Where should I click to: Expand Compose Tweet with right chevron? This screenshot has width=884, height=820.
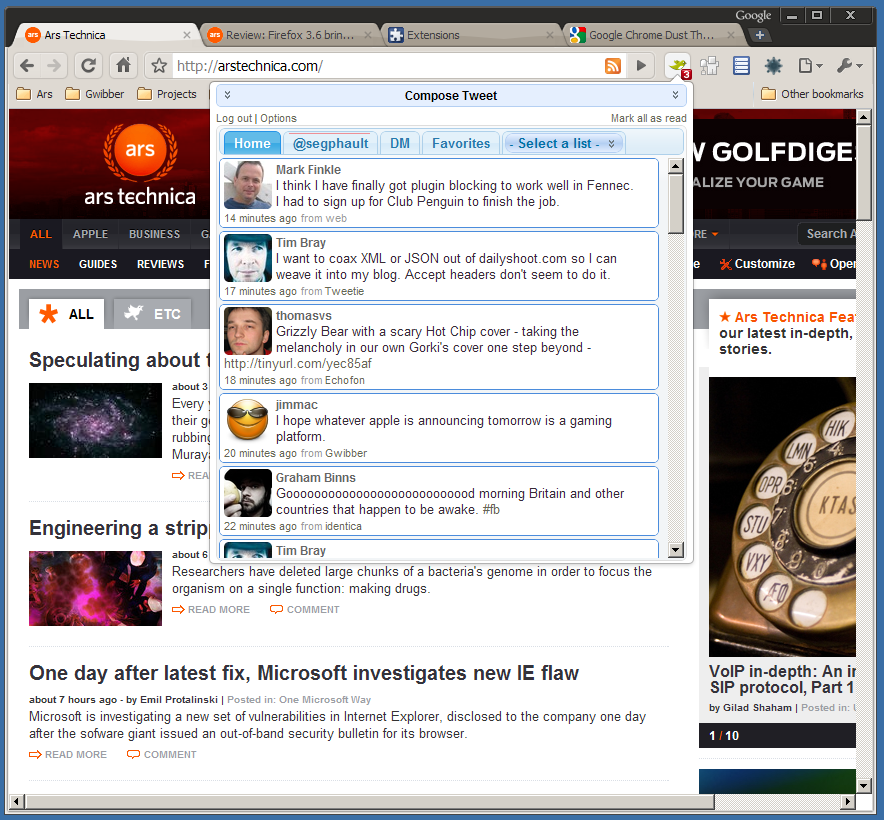point(675,95)
